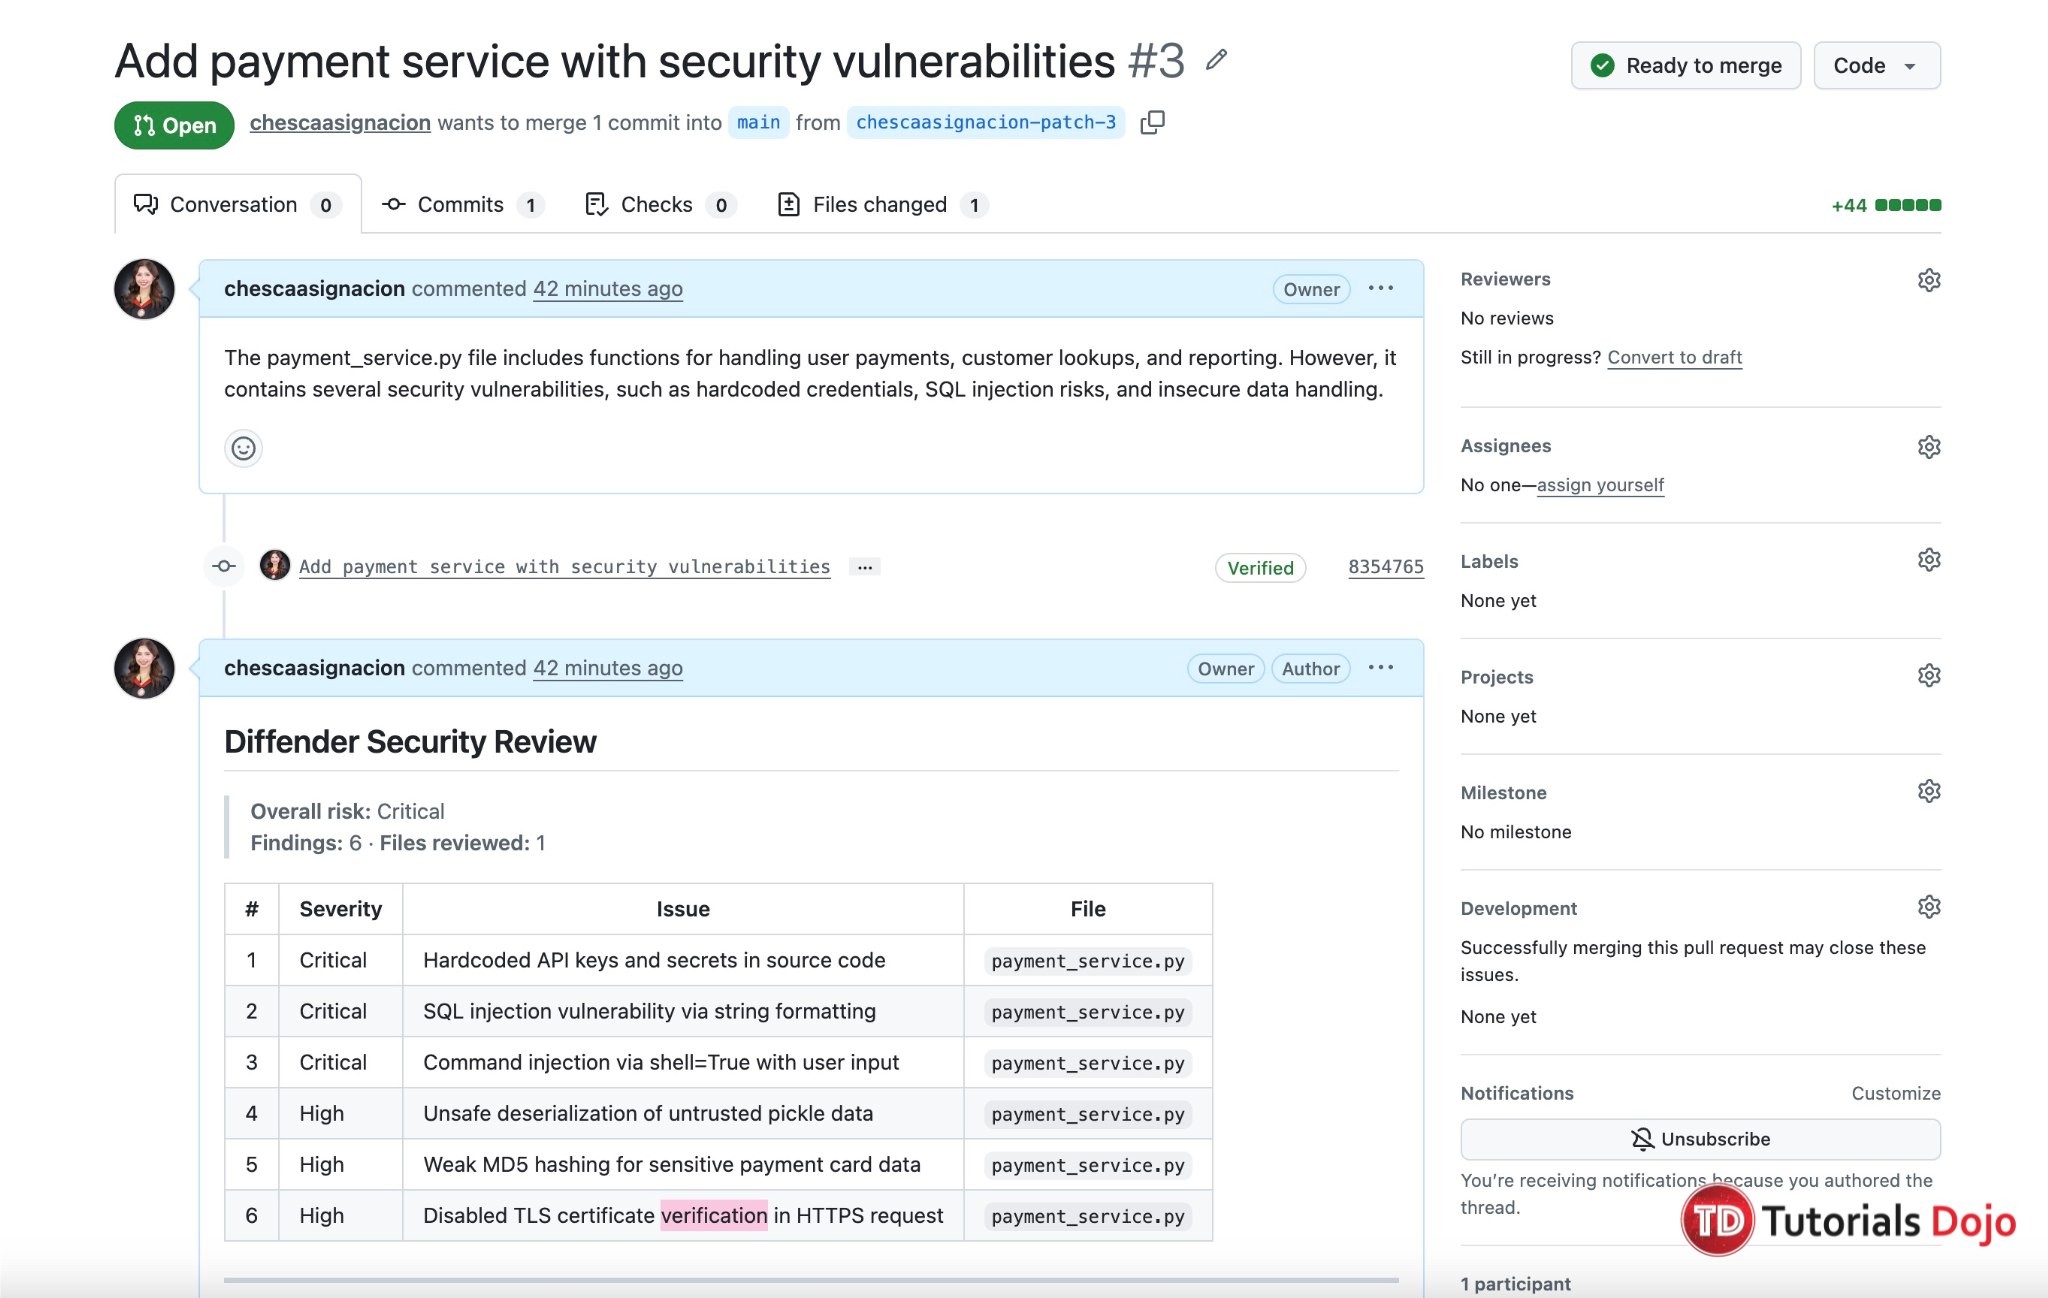Click the Severity column header

click(340, 909)
